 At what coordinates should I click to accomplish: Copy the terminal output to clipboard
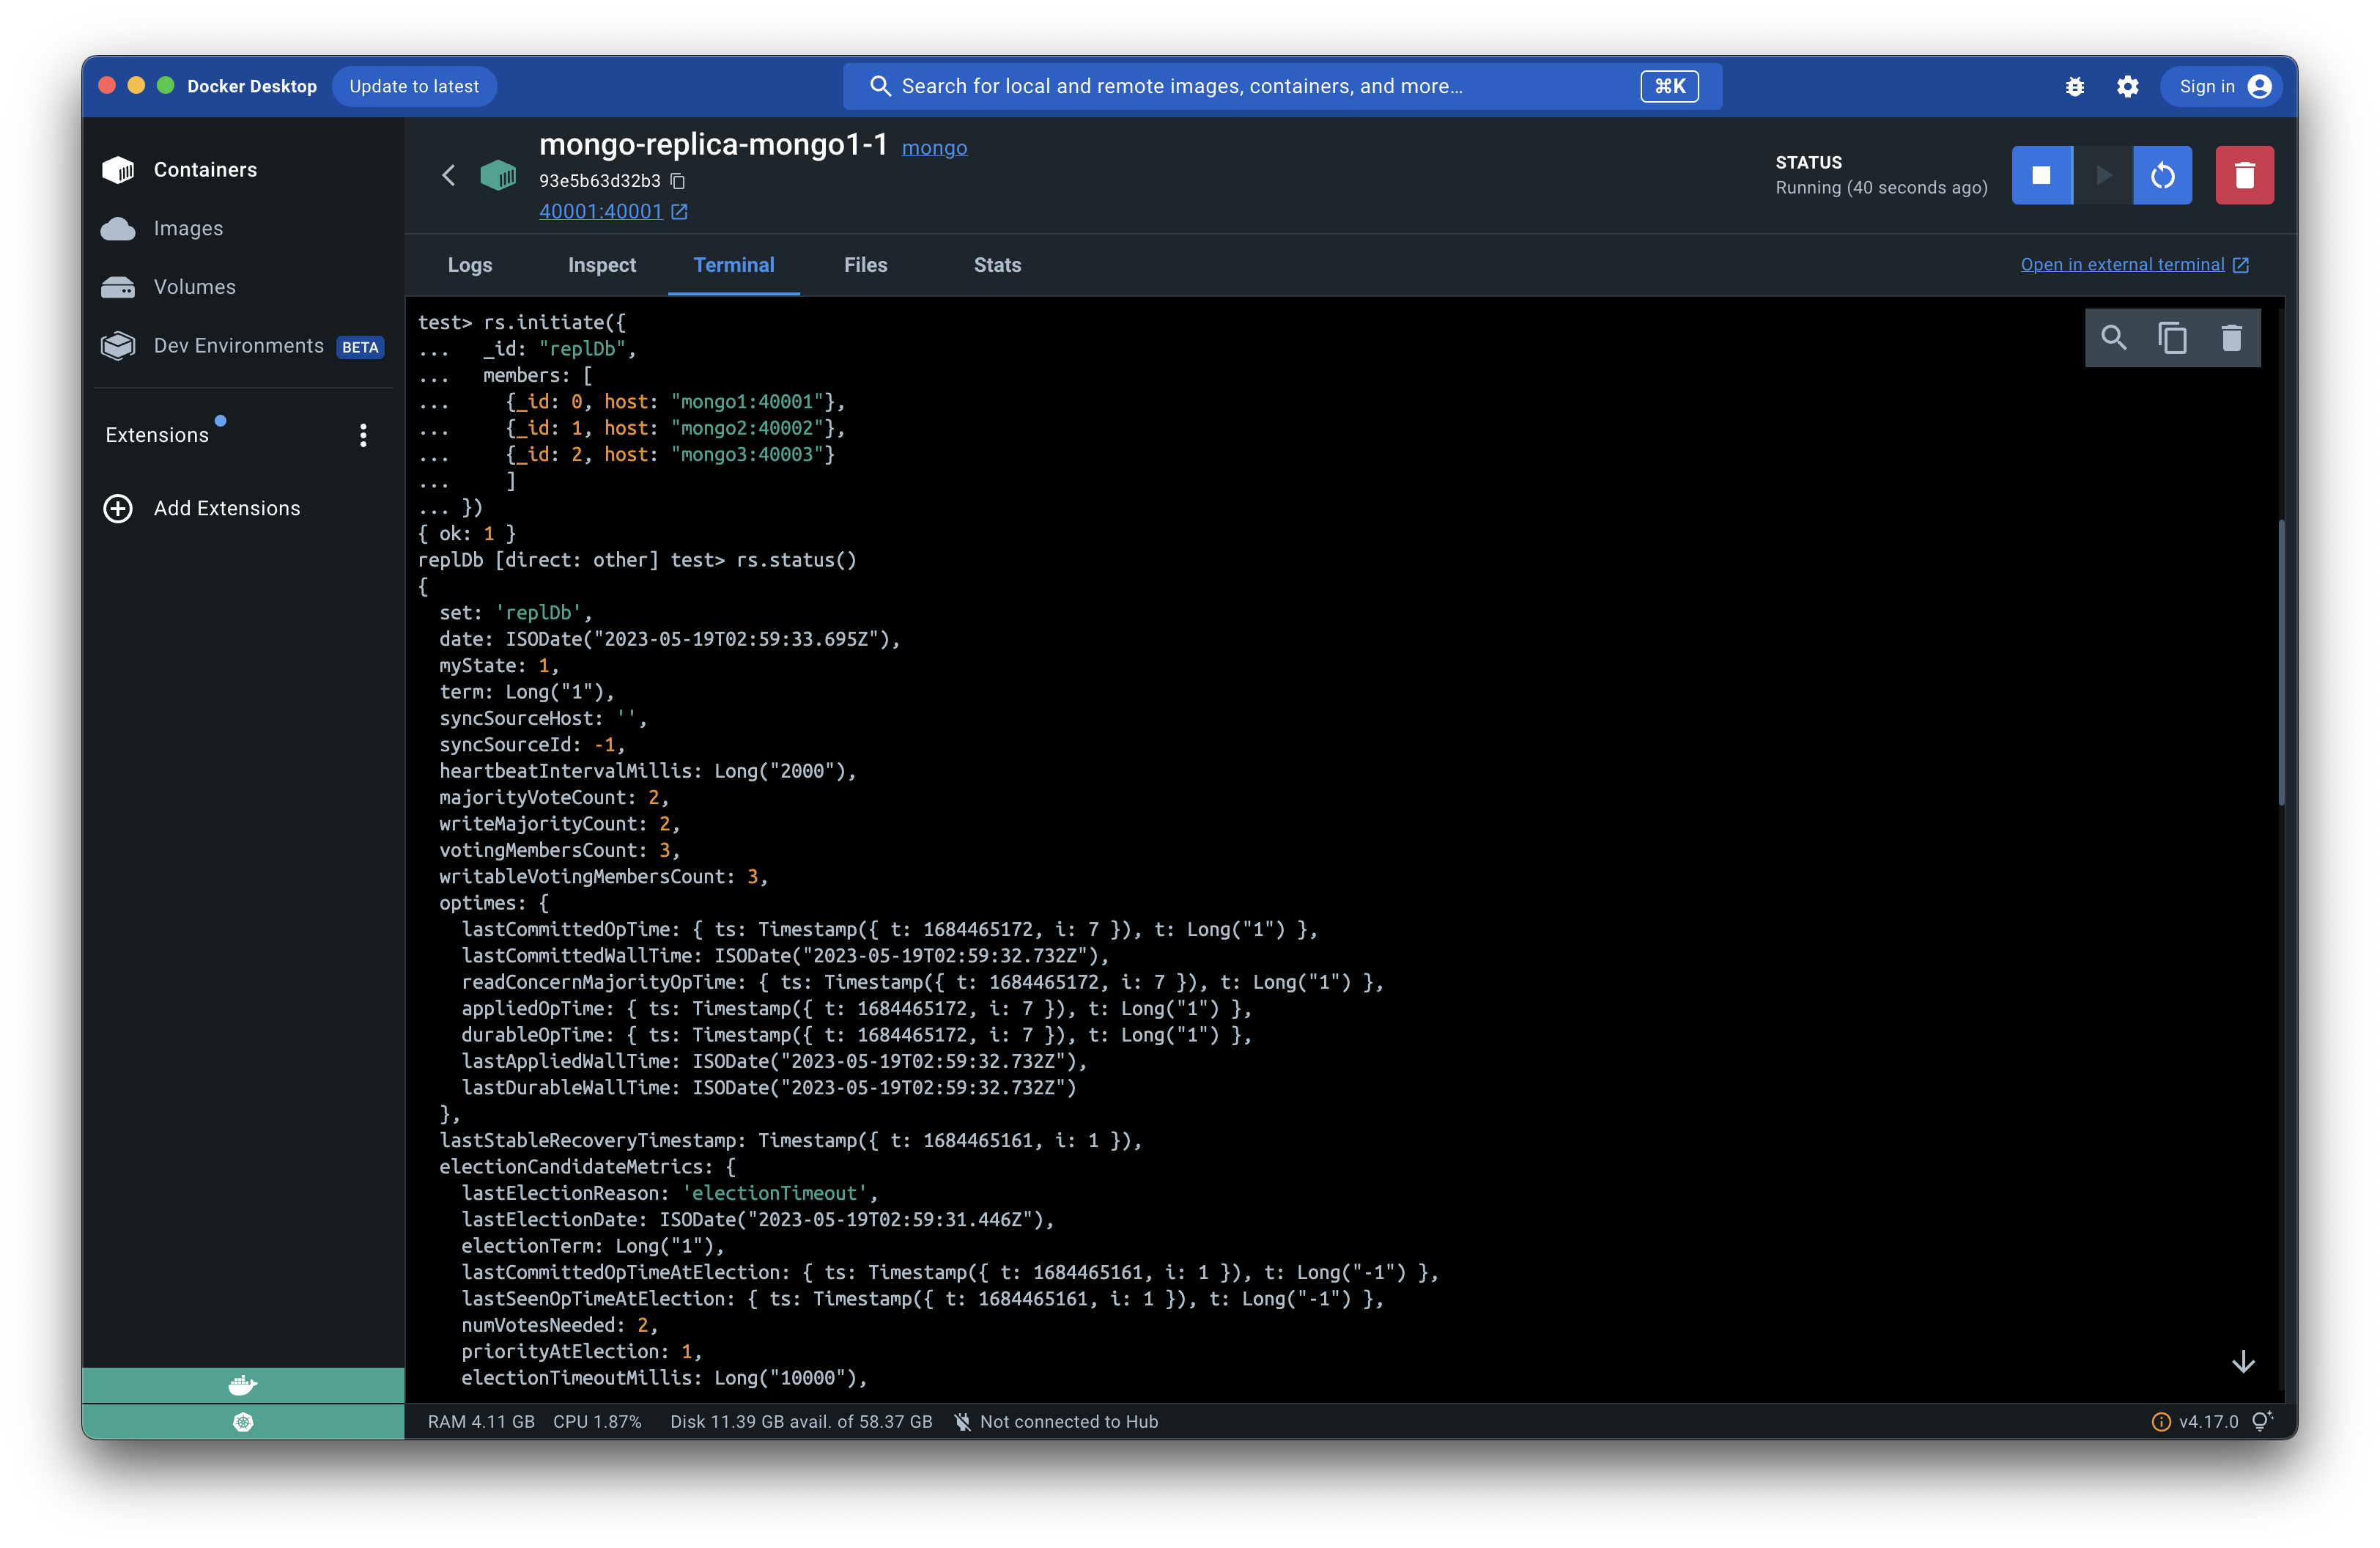pyautogui.click(x=2172, y=338)
